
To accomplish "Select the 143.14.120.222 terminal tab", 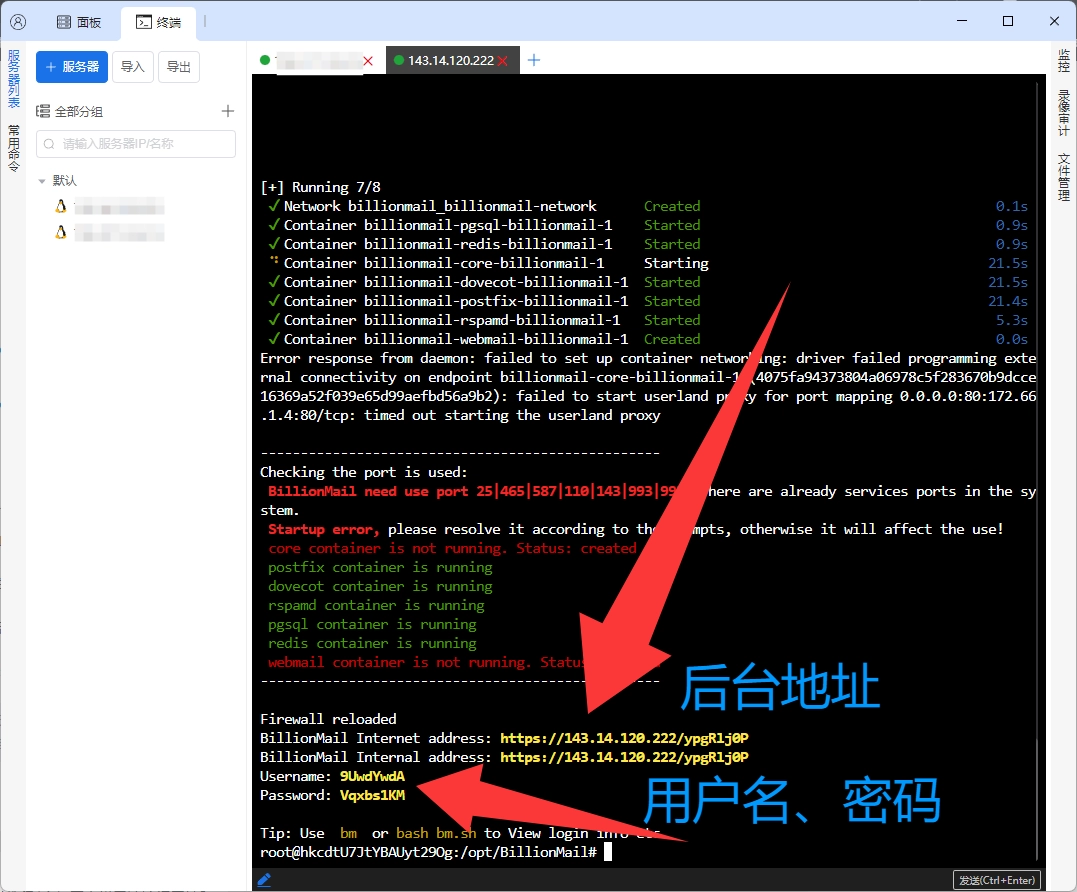I will click(451, 60).
